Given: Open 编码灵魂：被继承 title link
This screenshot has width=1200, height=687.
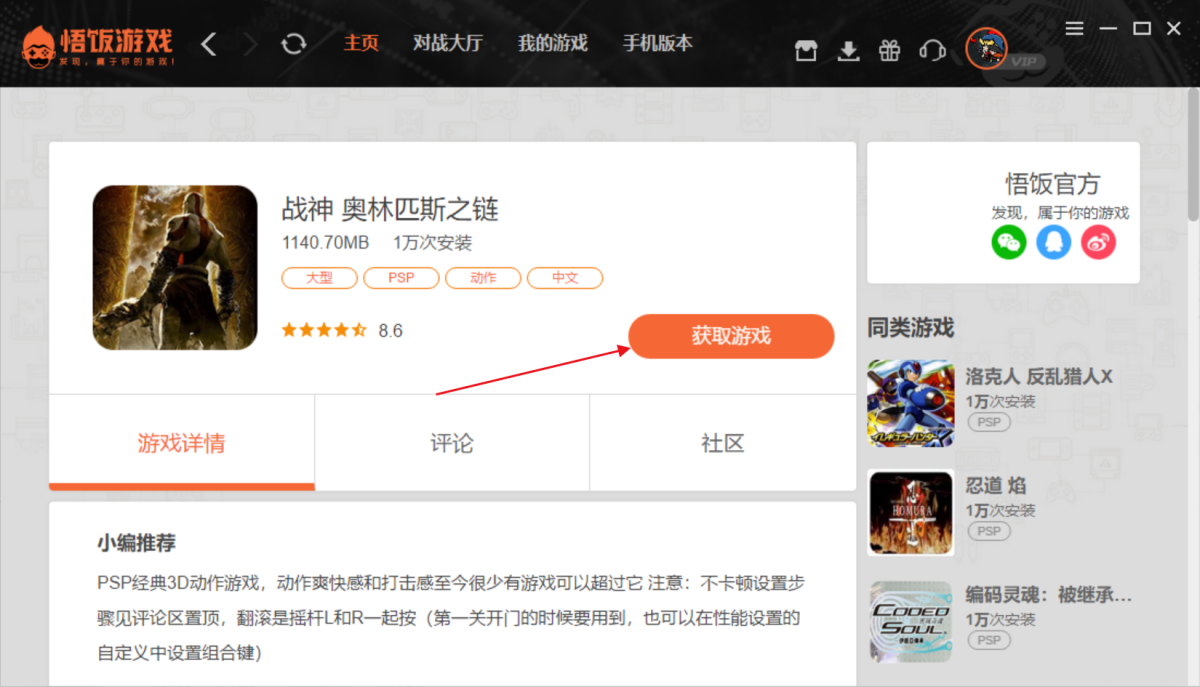Looking at the screenshot, I should pyautogui.click(x=1049, y=596).
